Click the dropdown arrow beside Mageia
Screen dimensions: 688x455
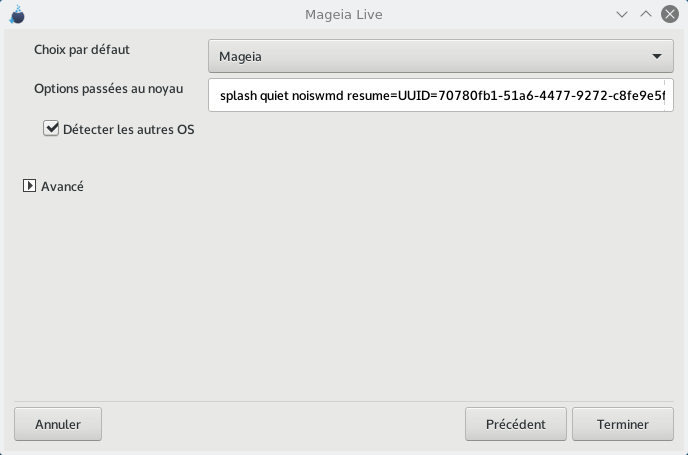point(656,56)
